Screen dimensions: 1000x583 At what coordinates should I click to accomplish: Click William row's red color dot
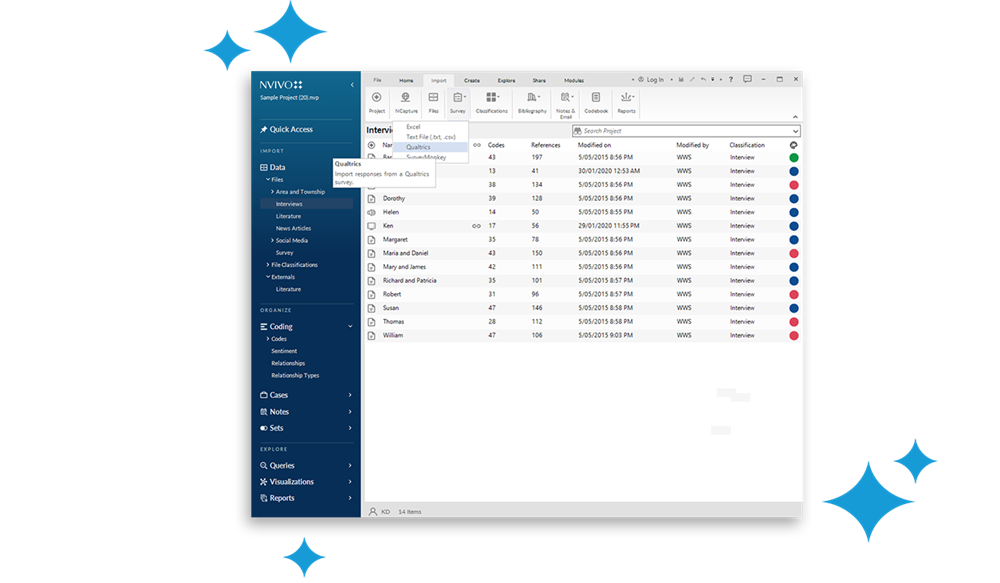[794, 336]
